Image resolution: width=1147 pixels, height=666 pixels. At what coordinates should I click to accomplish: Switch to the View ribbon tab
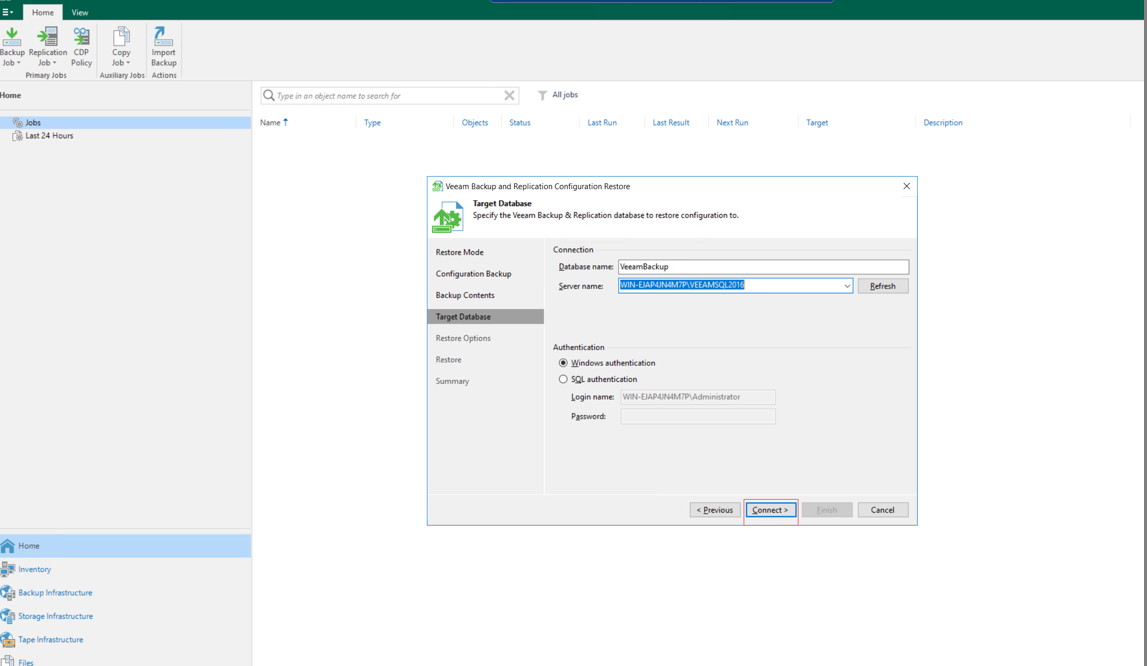(80, 12)
